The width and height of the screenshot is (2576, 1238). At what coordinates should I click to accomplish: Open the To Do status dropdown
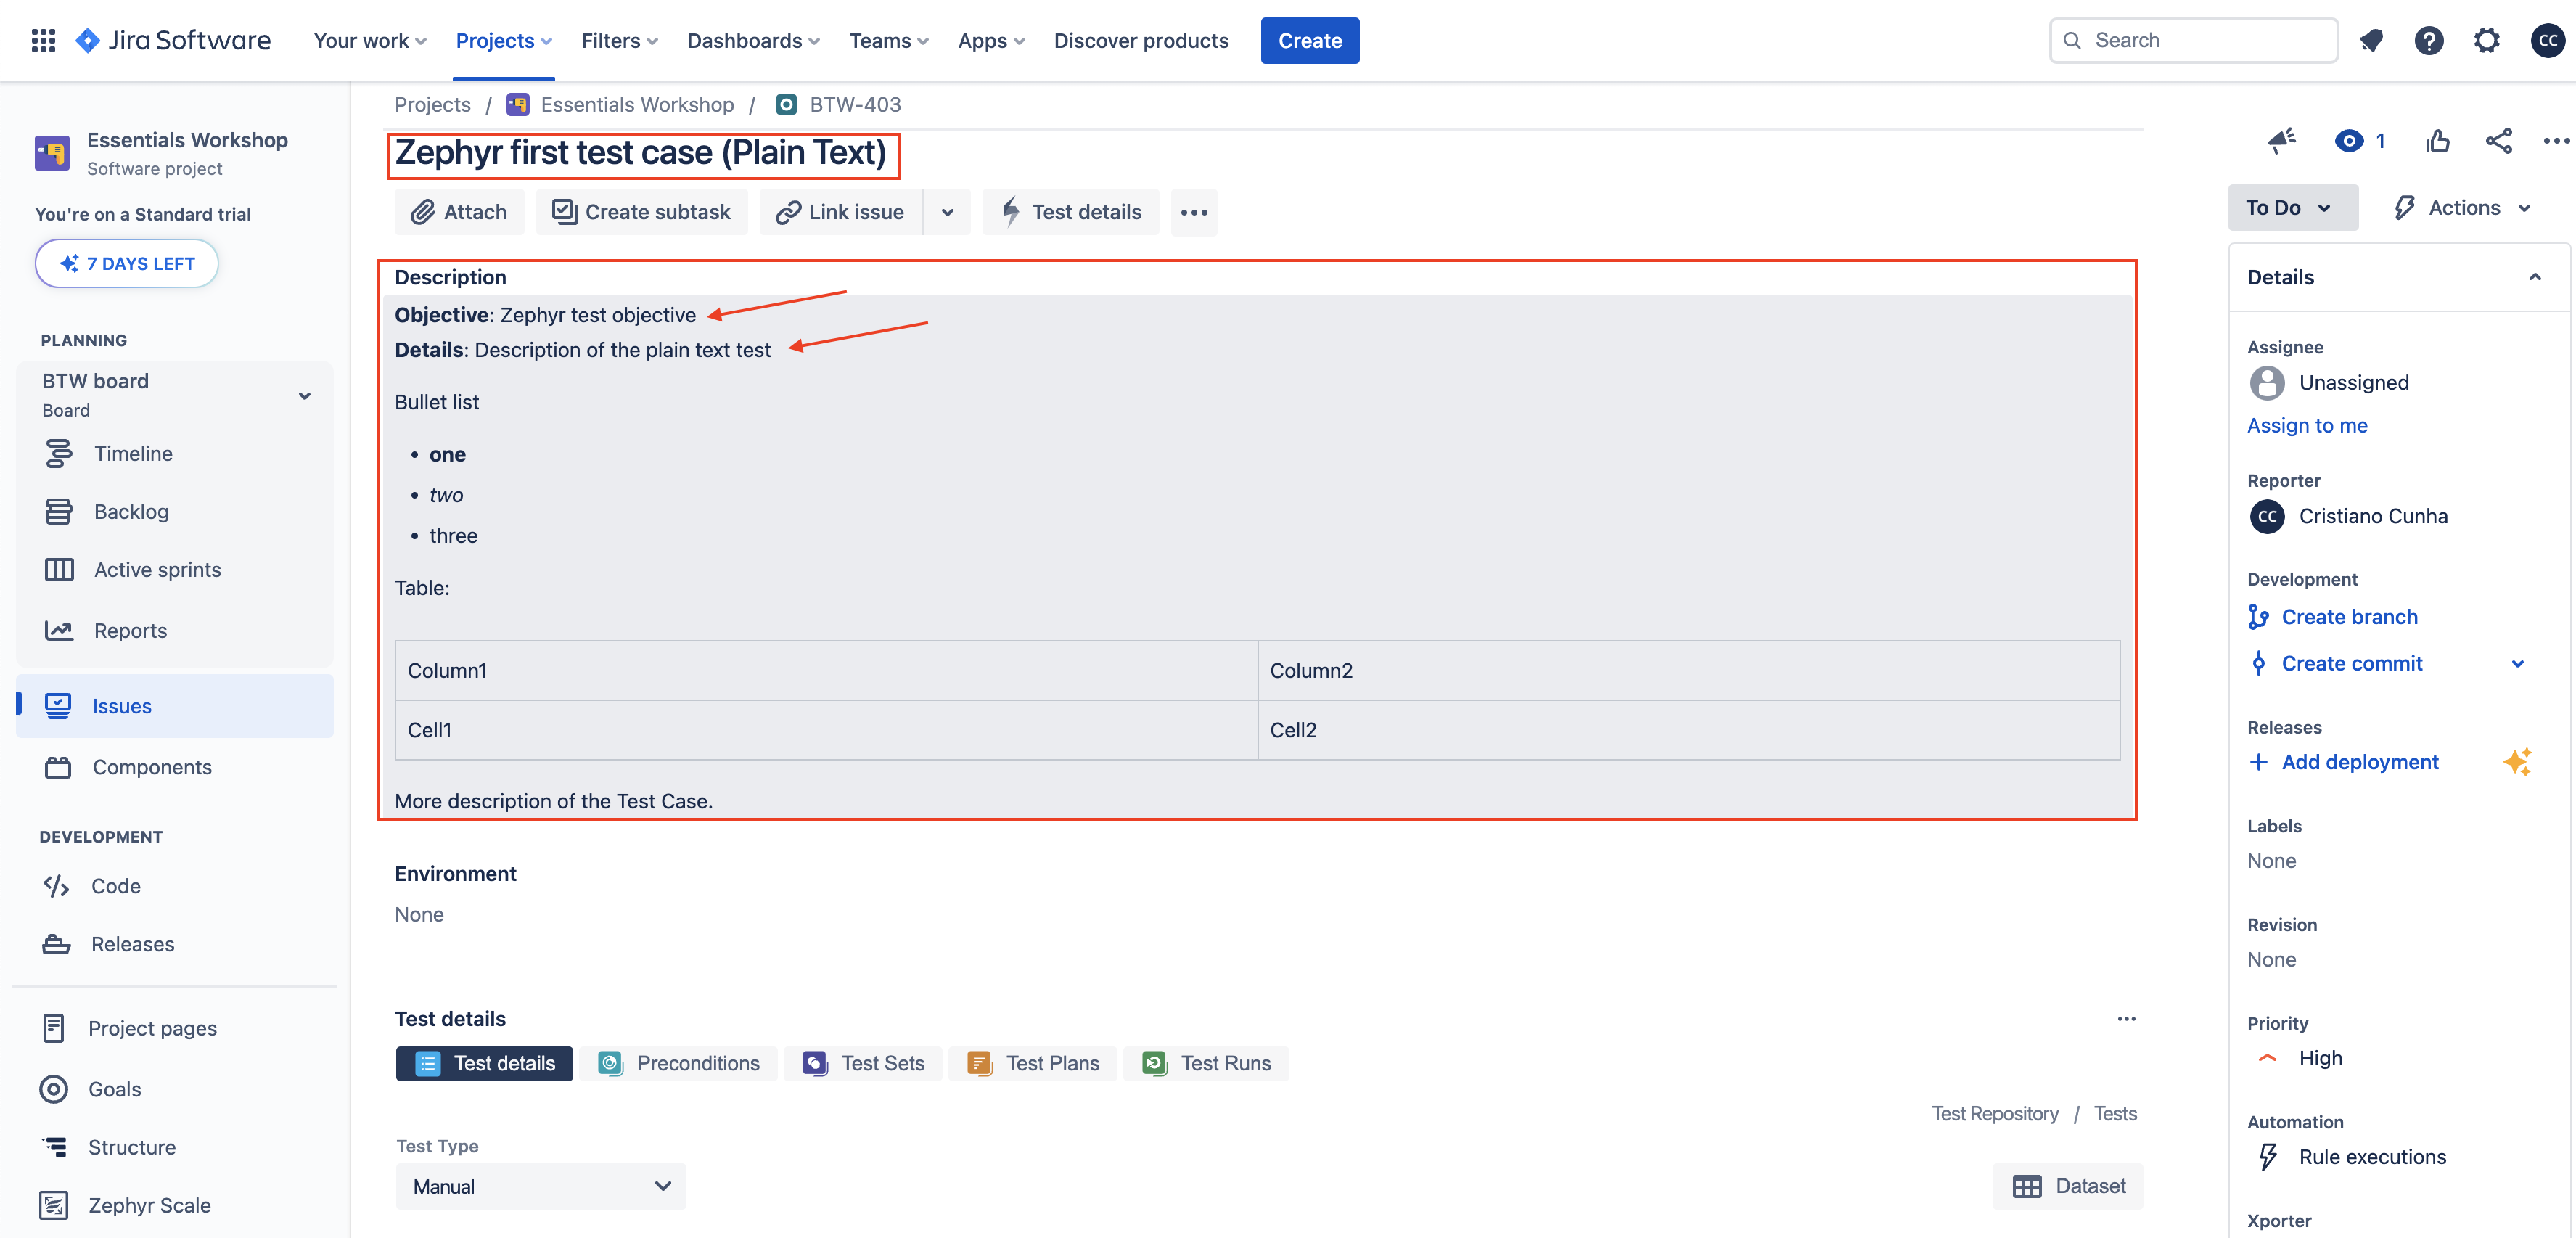pyautogui.click(x=2292, y=207)
